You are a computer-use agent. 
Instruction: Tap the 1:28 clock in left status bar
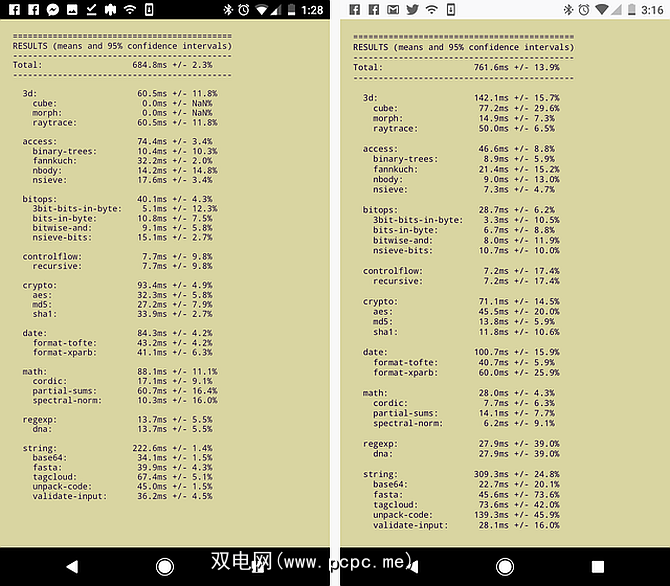[x=312, y=10]
